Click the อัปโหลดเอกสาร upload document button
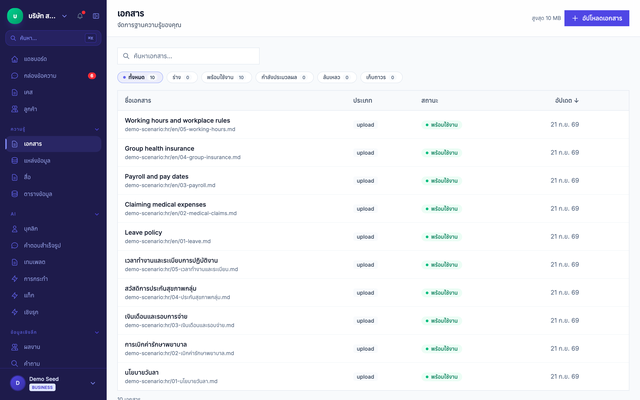 [x=596, y=18]
